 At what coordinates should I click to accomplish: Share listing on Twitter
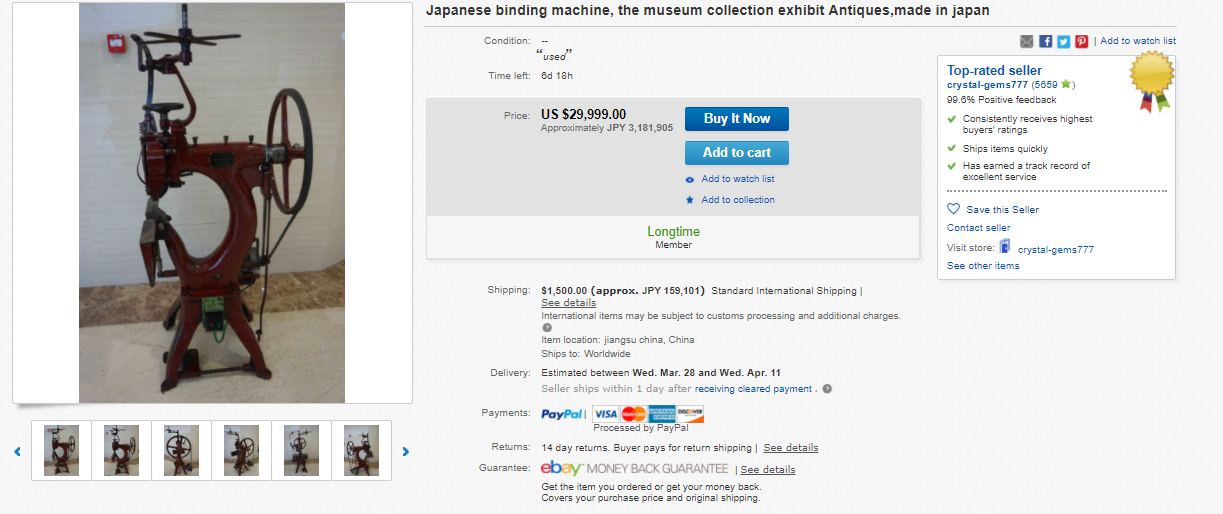1063,41
